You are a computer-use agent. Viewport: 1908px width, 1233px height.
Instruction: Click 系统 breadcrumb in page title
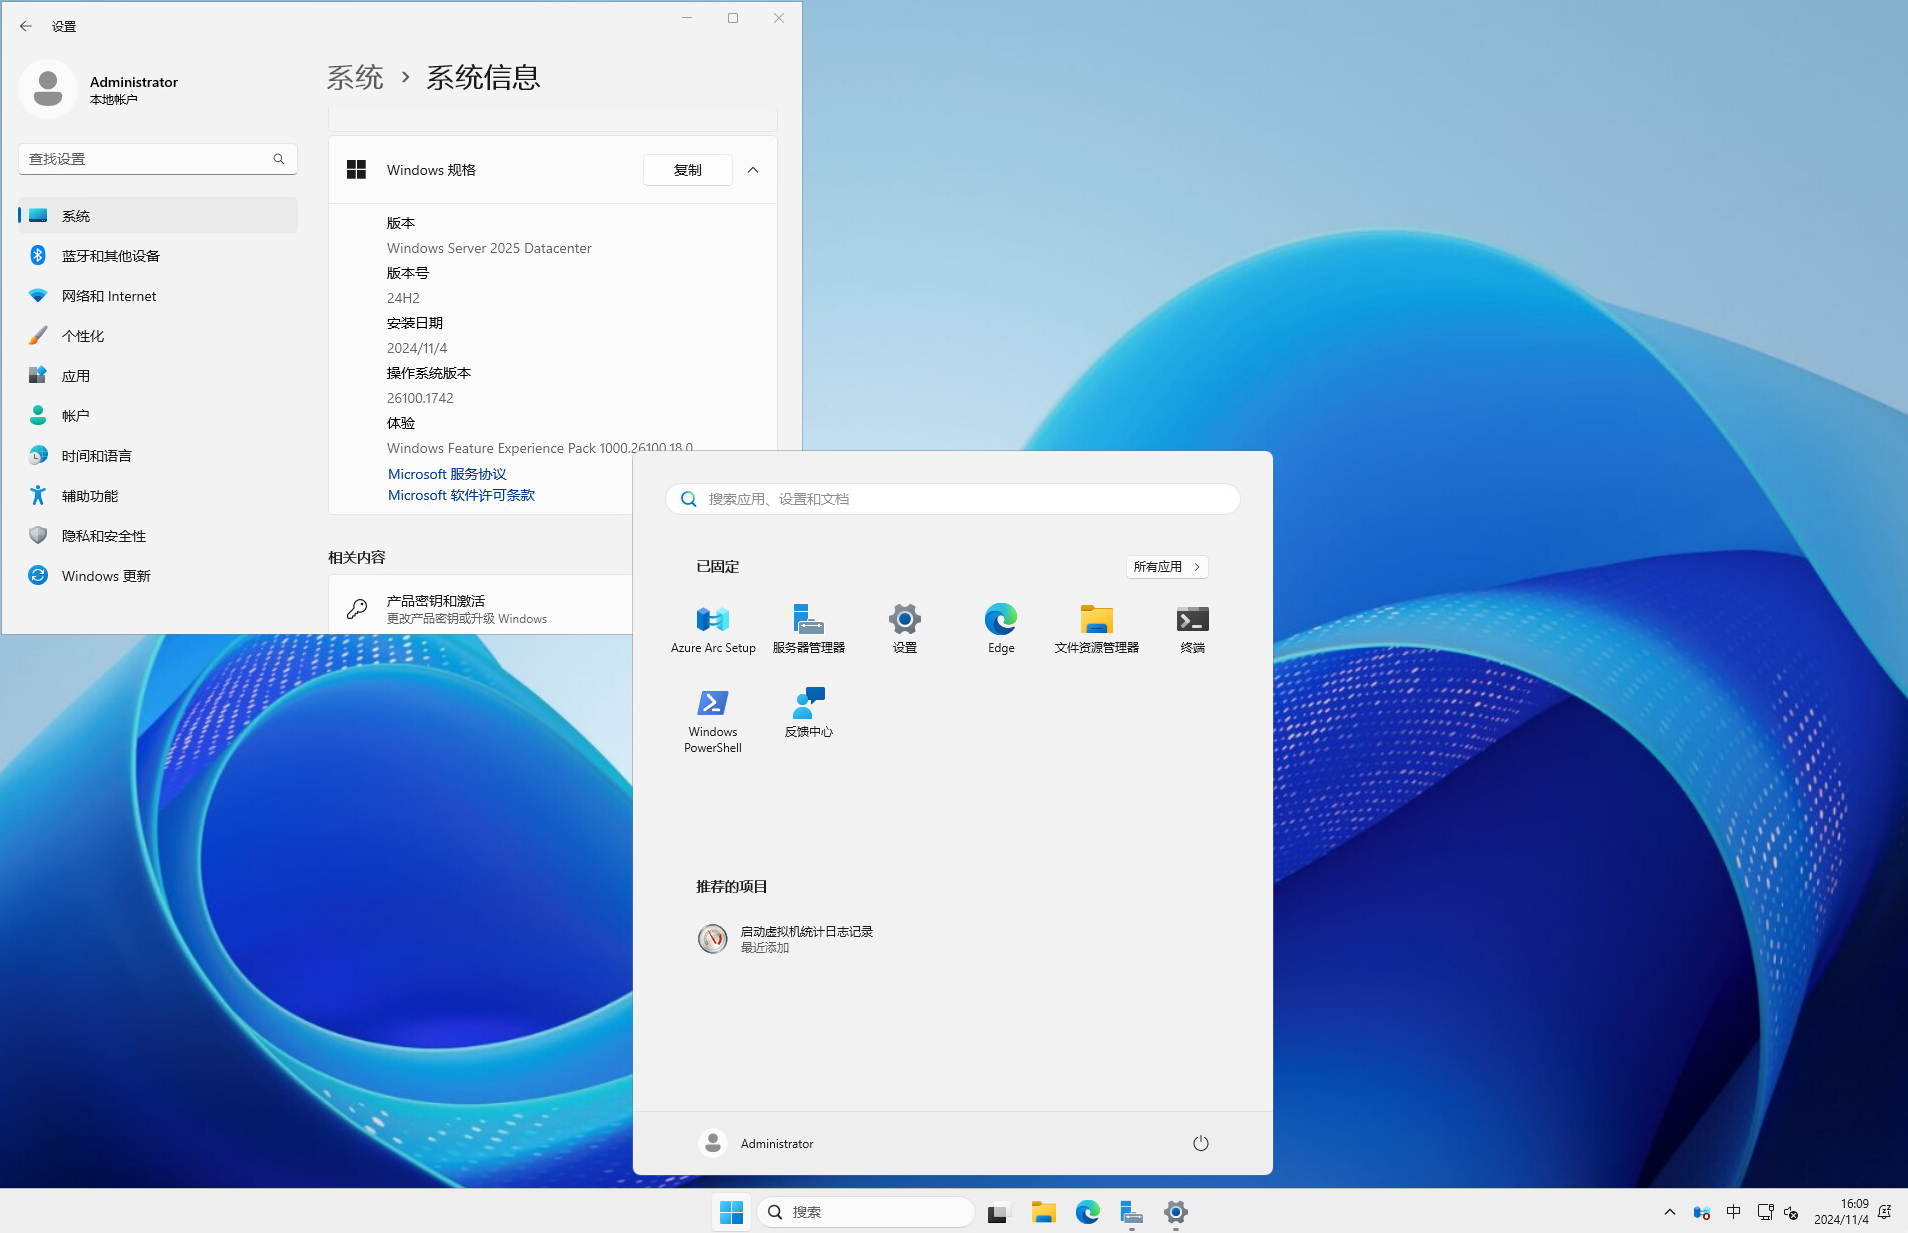click(355, 77)
